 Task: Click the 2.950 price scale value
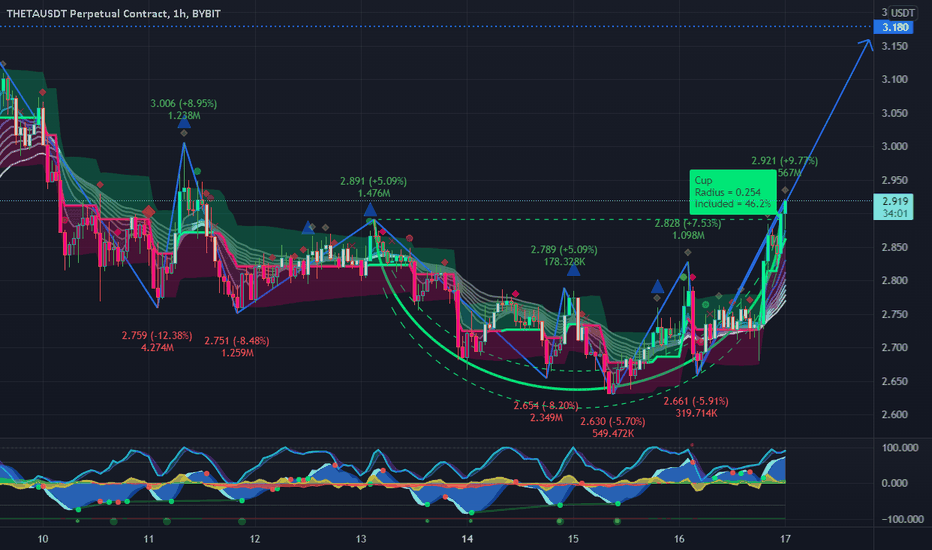895,180
